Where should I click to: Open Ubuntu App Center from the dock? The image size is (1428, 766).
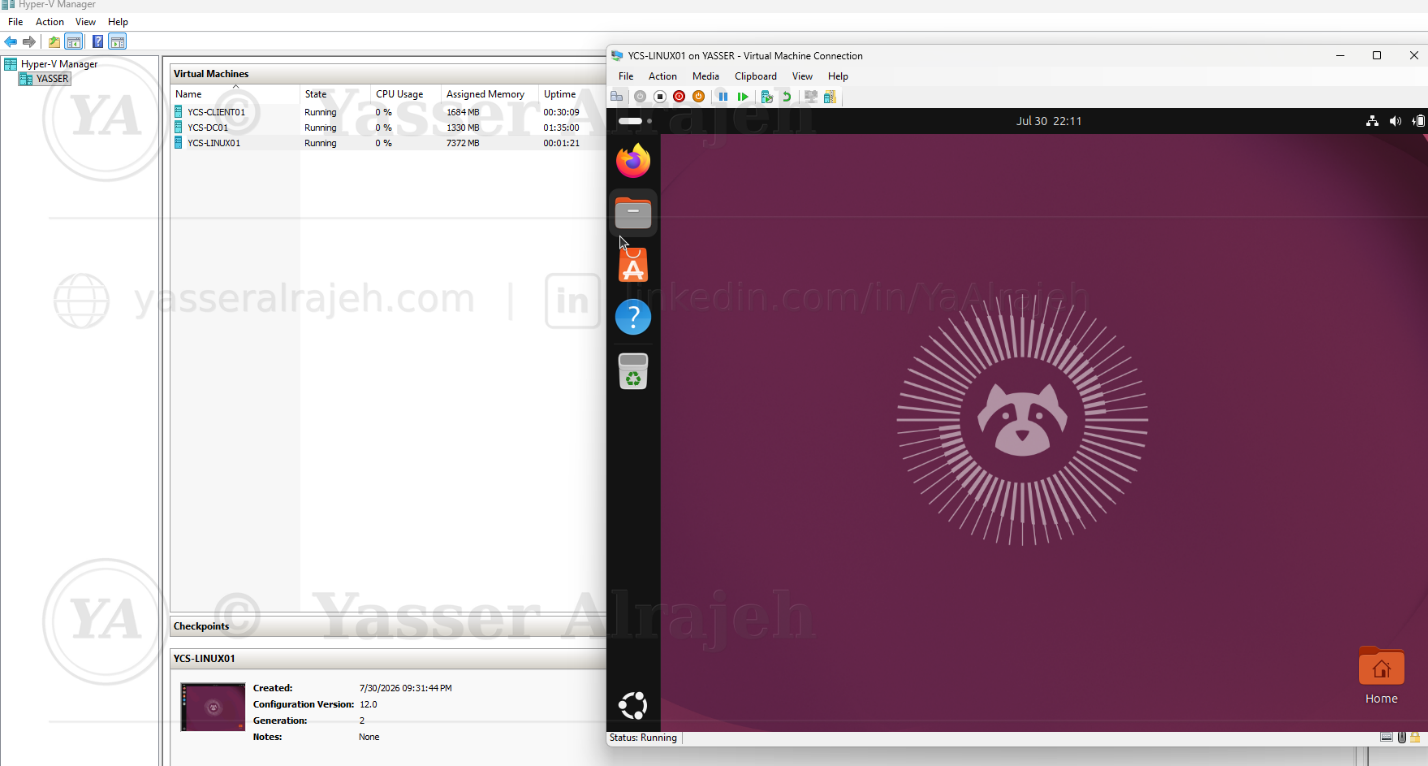pyautogui.click(x=633, y=265)
